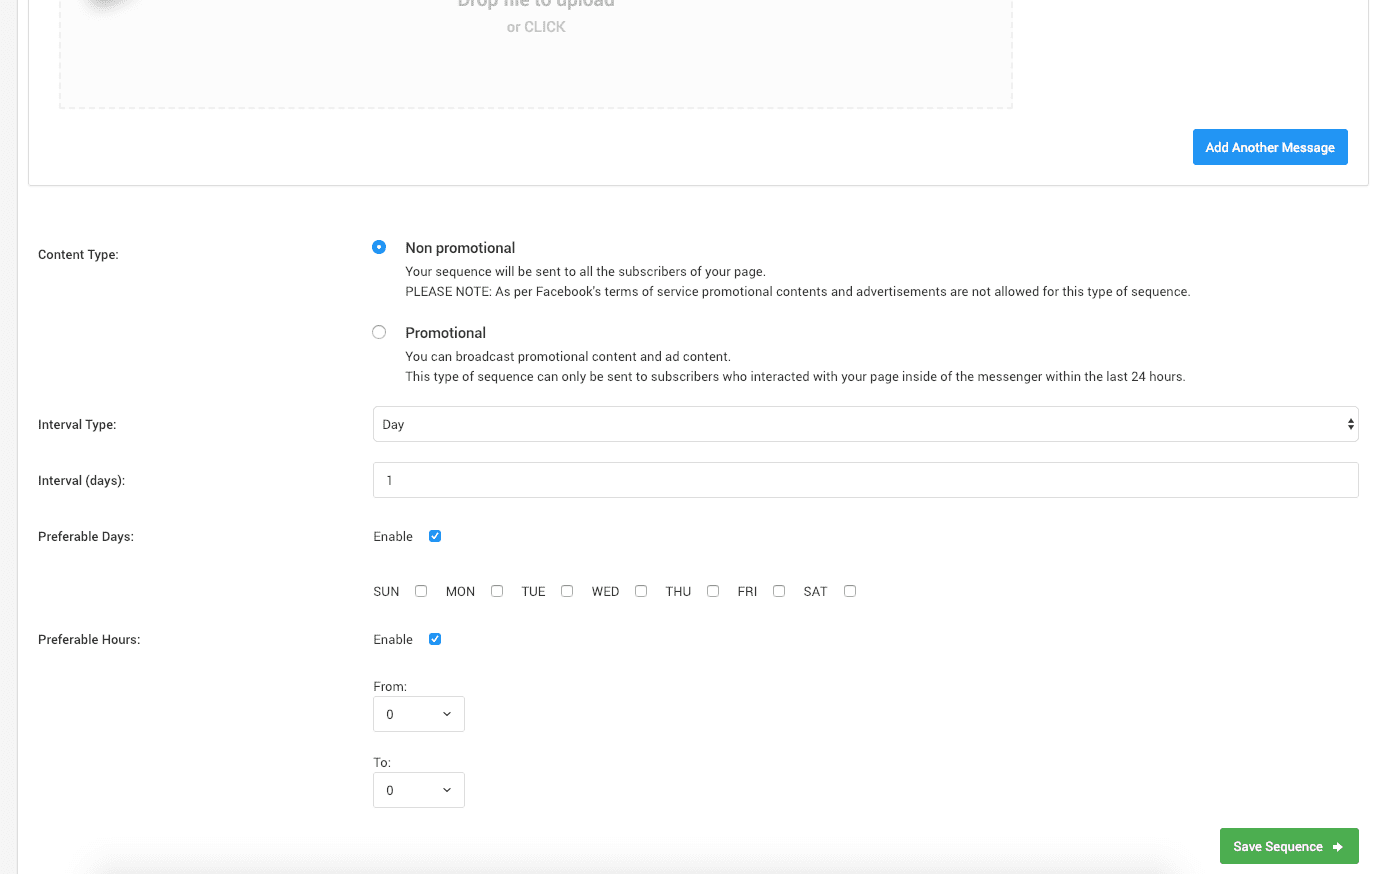
Task: Click the Preferable Hours label
Action: pos(89,640)
